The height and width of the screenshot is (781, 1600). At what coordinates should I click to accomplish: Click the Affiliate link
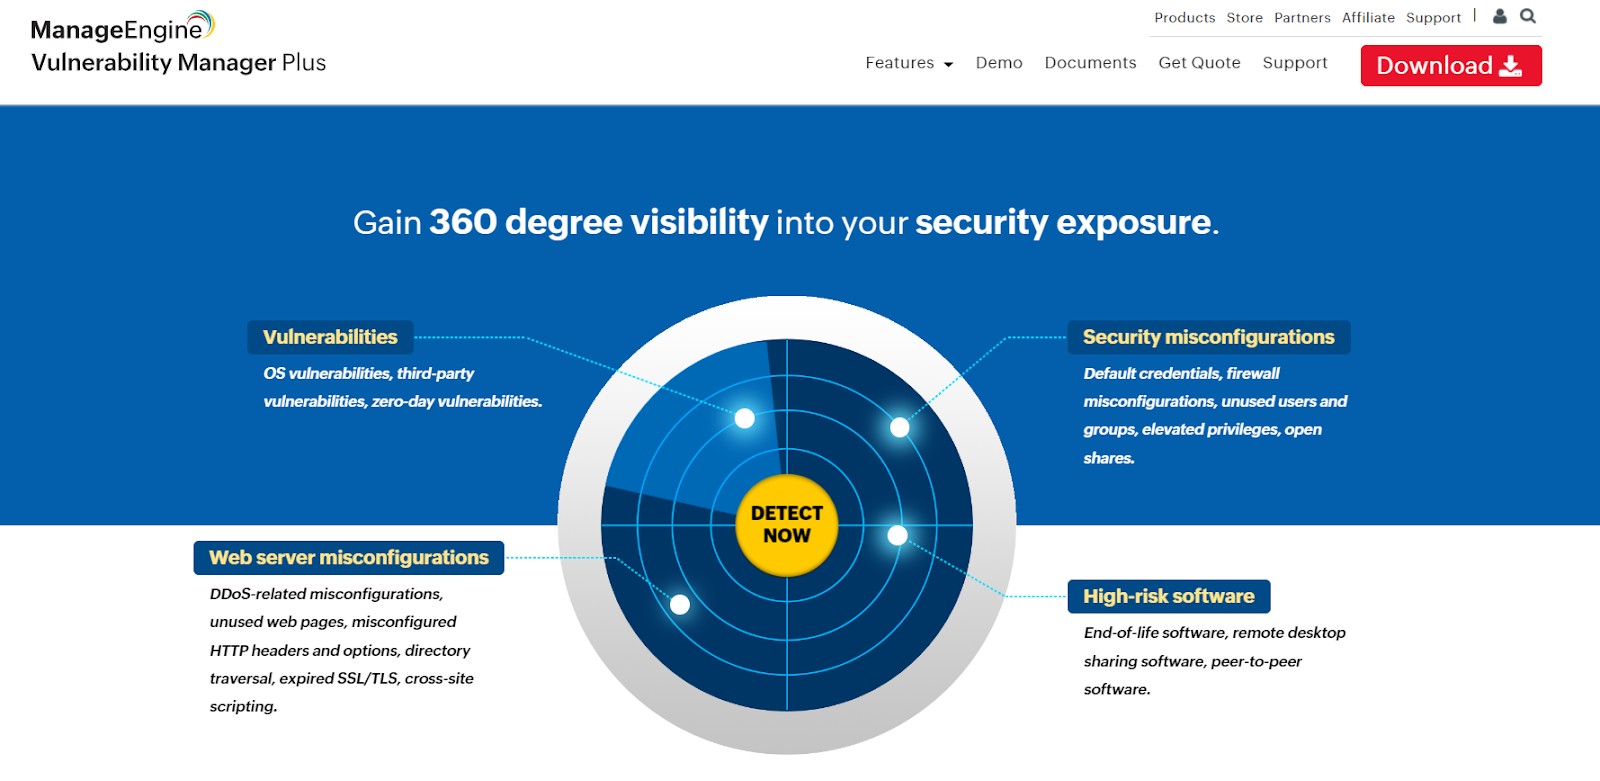coord(1368,18)
